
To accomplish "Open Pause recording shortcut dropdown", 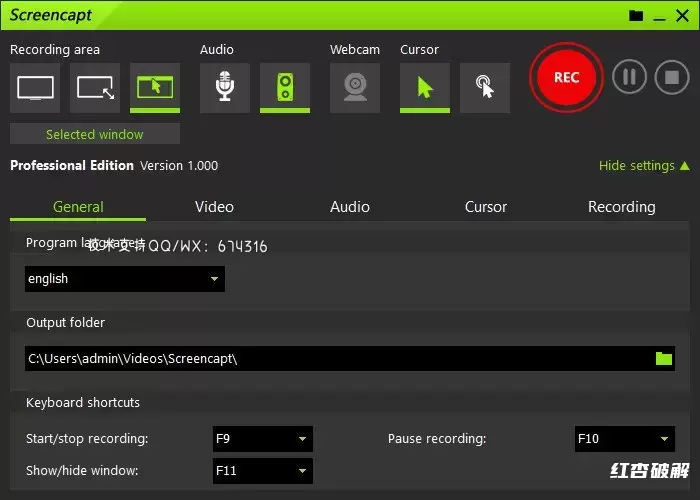I will pyautogui.click(x=625, y=439).
